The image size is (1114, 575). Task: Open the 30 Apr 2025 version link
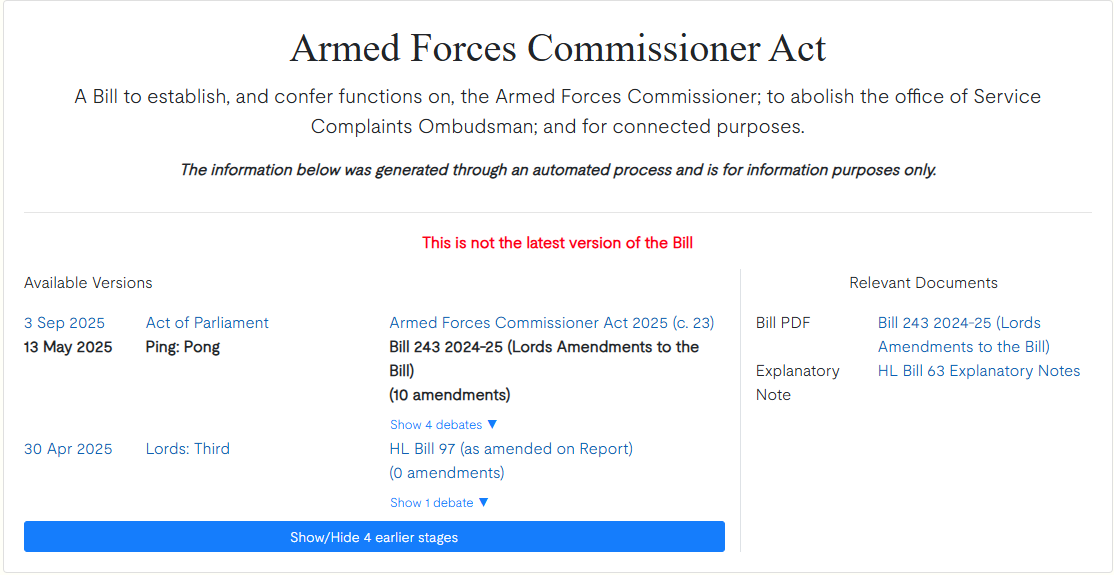click(x=68, y=449)
